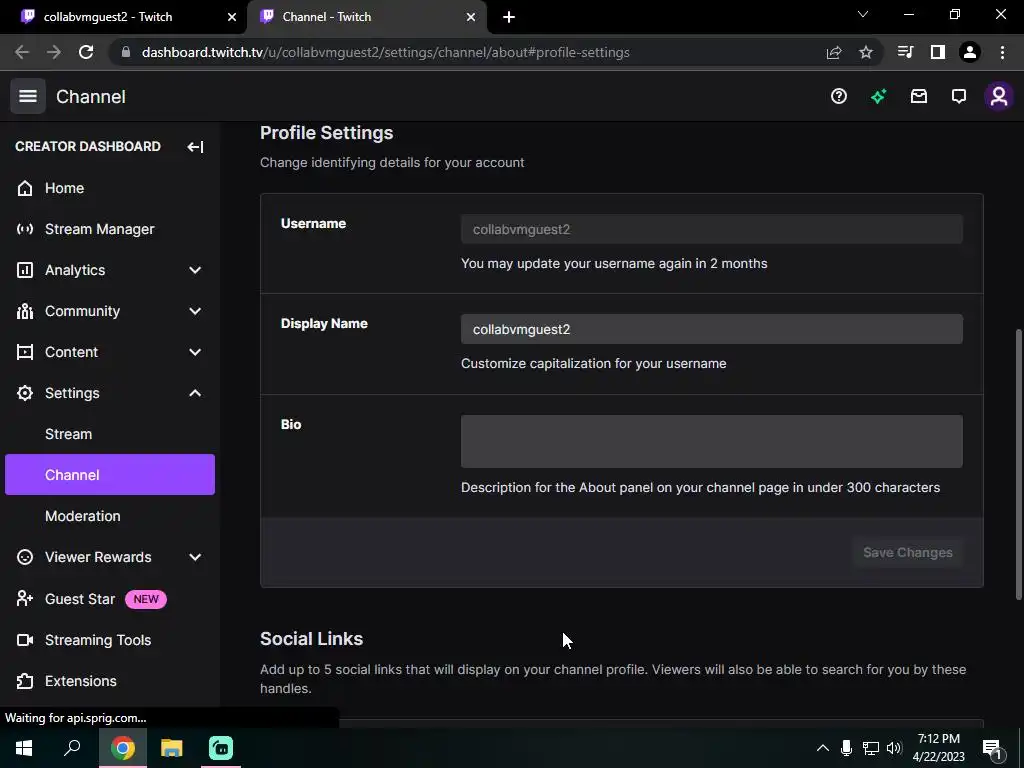Expand the Content section chevron
Screen dimensions: 1024x768
(195, 353)
